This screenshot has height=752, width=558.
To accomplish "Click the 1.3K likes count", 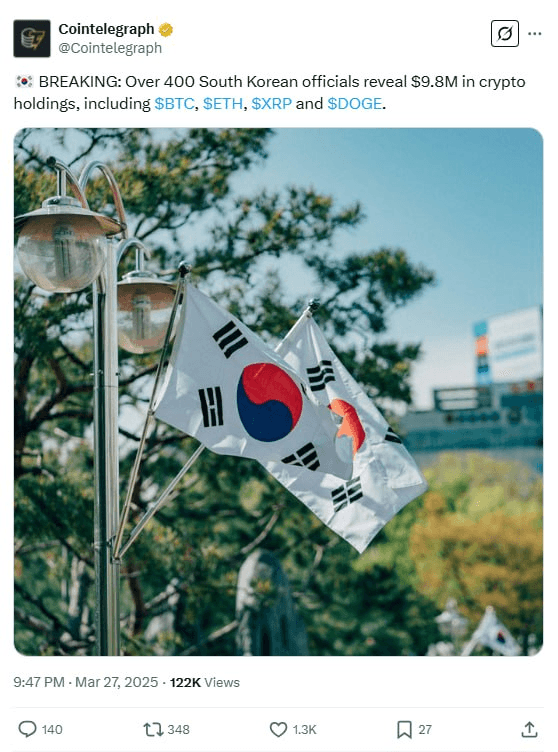I will [x=305, y=729].
